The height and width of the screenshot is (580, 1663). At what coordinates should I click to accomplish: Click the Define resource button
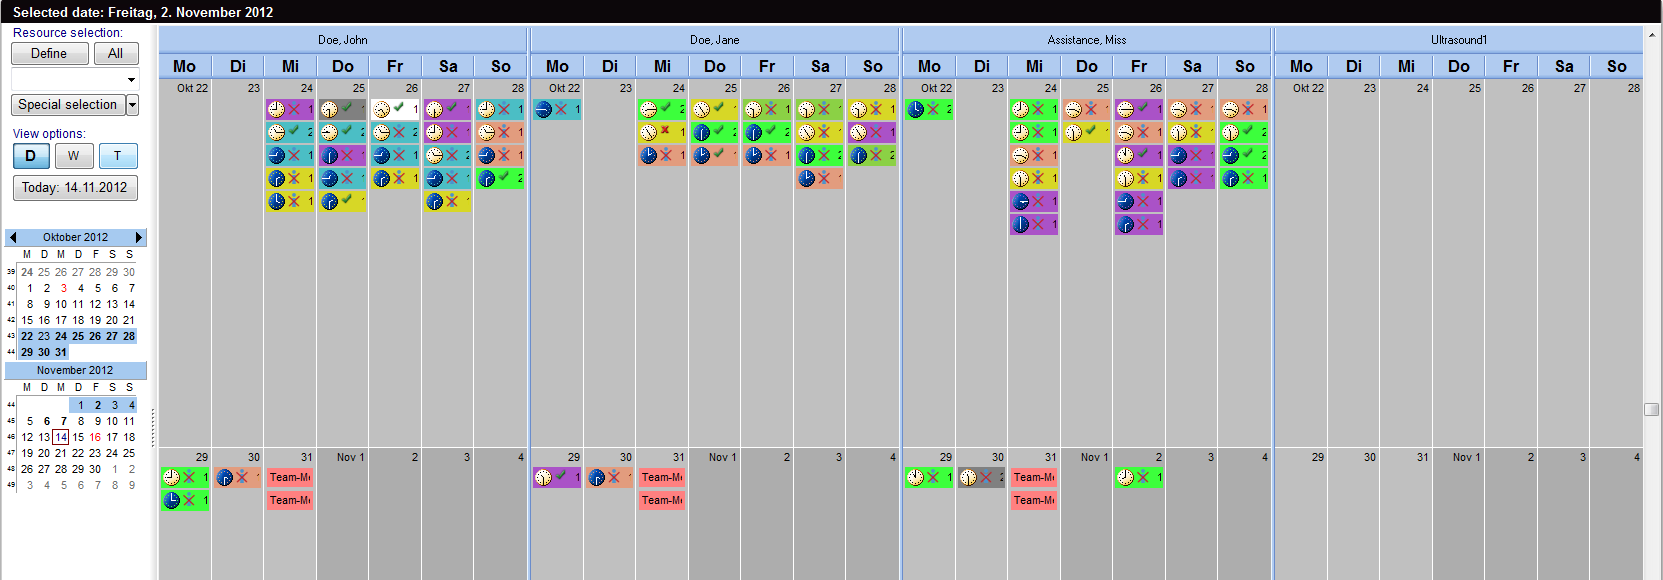[x=49, y=54]
